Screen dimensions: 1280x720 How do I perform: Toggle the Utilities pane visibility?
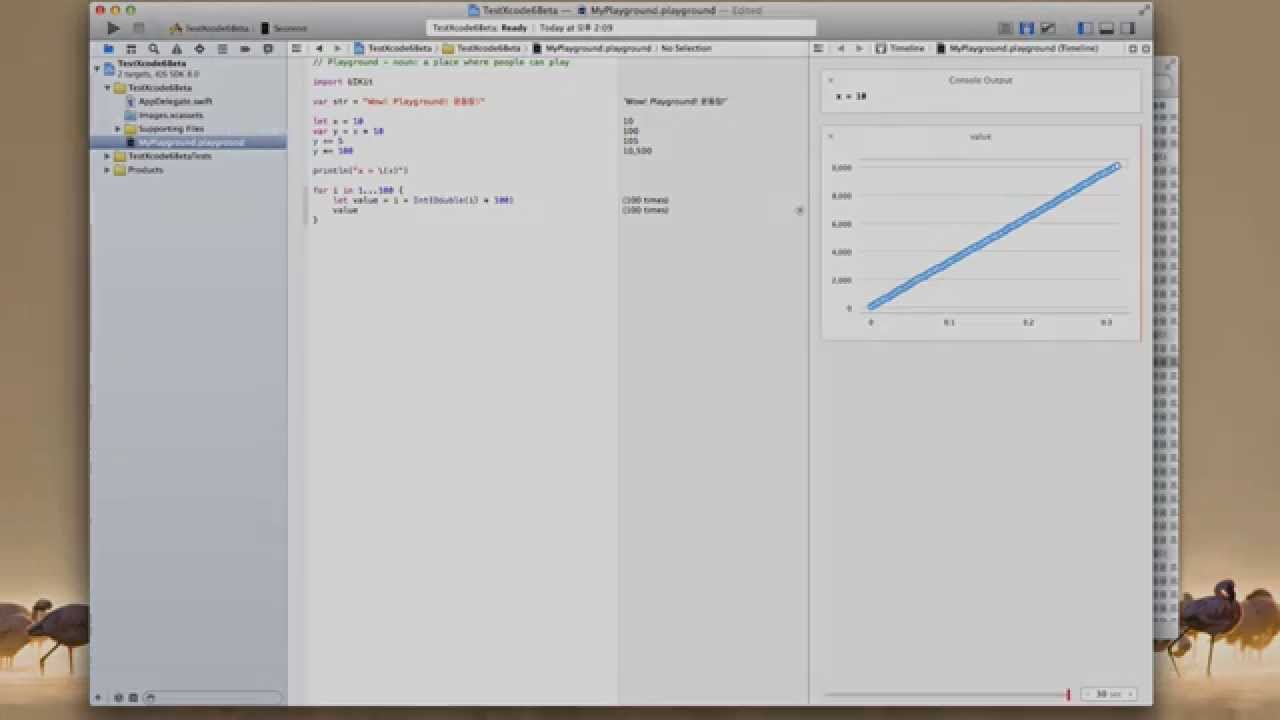(1128, 28)
